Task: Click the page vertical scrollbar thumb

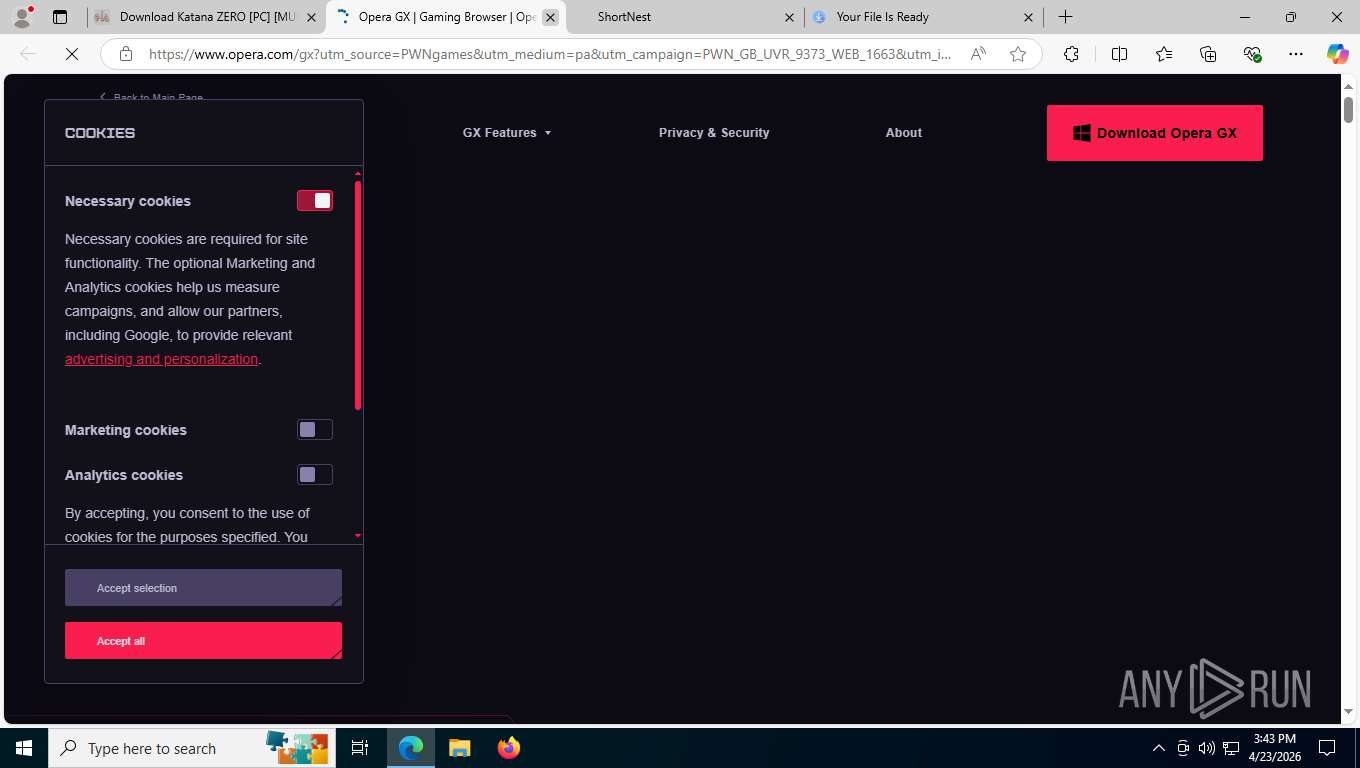Action: click(x=1348, y=109)
